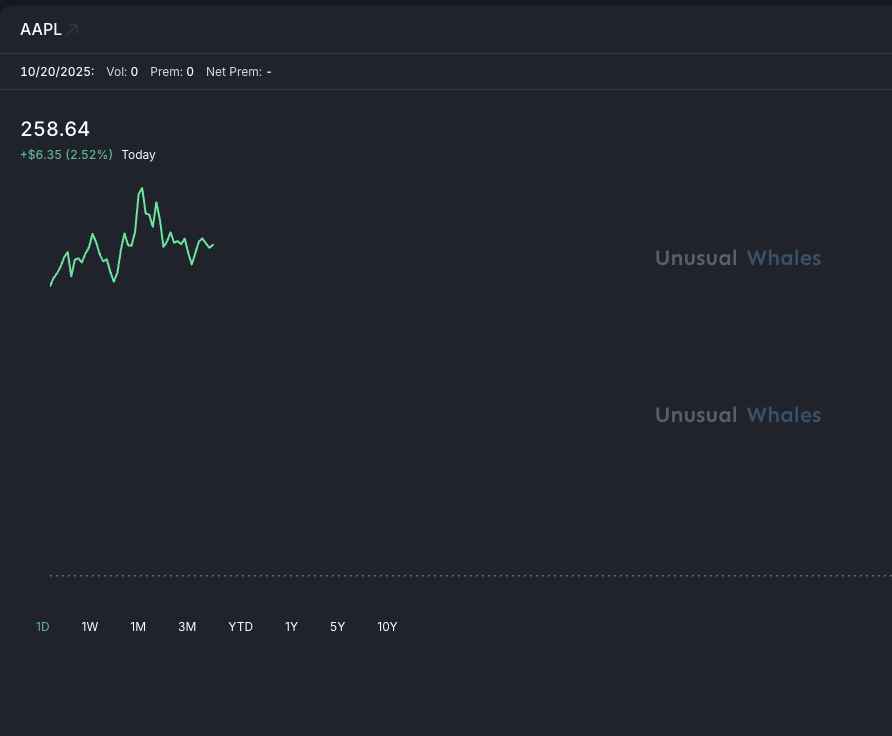Click the +$6.35 (2.52%) change text
Screen dimensions: 892x736
click(66, 155)
